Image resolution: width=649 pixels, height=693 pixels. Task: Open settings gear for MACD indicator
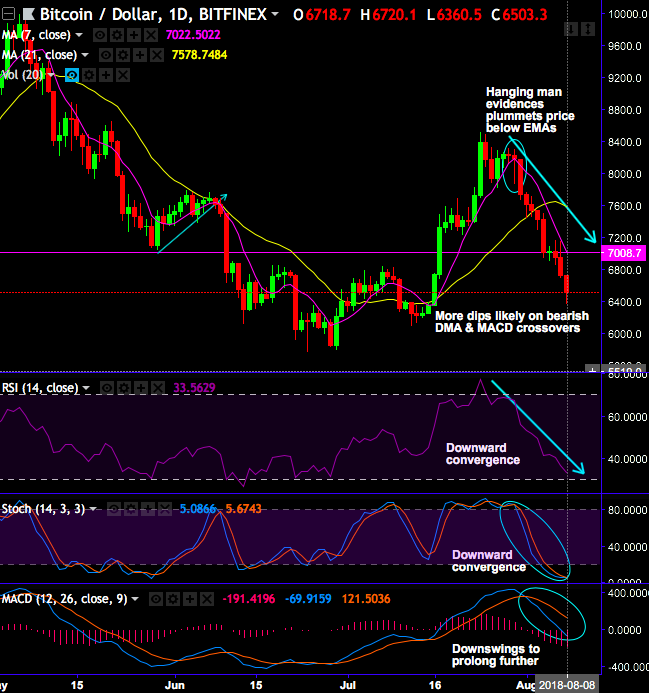click(x=172, y=600)
